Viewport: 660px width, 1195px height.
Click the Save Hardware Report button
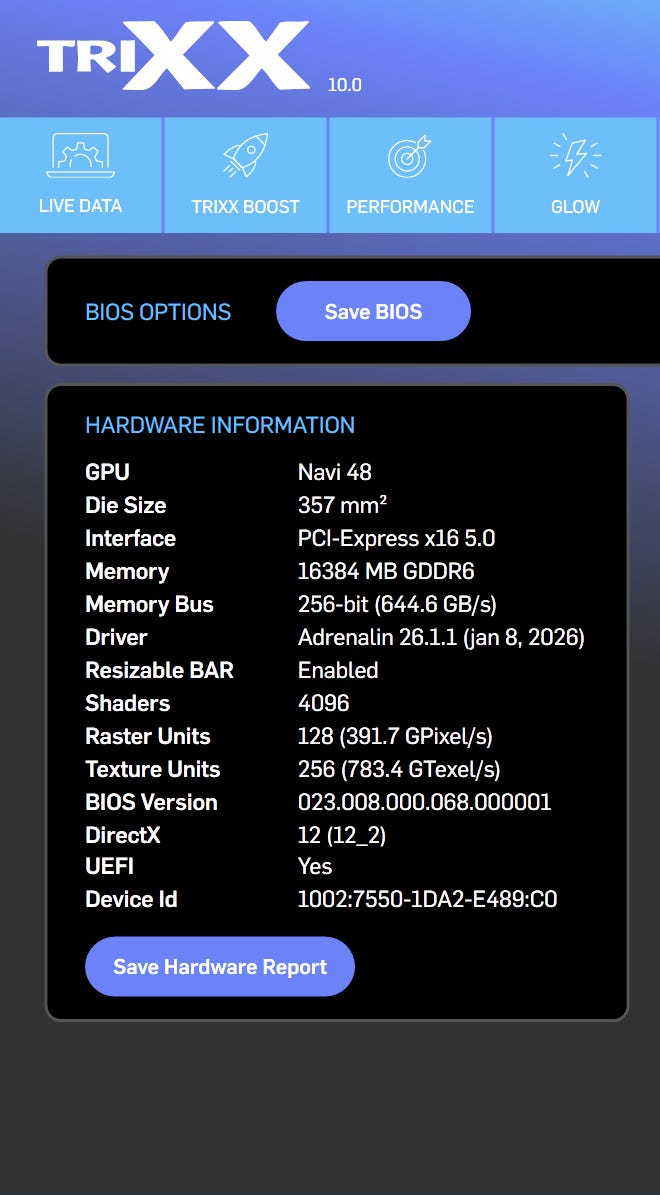coord(220,966)
